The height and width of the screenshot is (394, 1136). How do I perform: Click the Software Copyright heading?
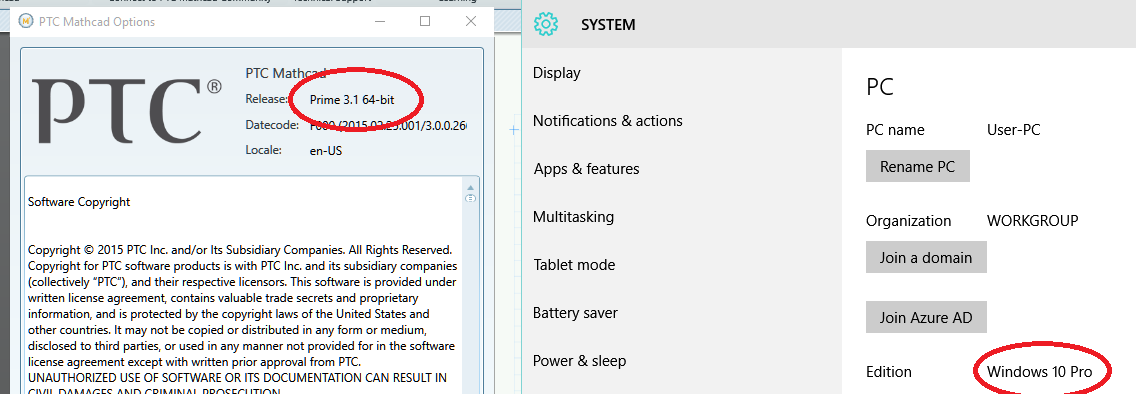79,202
